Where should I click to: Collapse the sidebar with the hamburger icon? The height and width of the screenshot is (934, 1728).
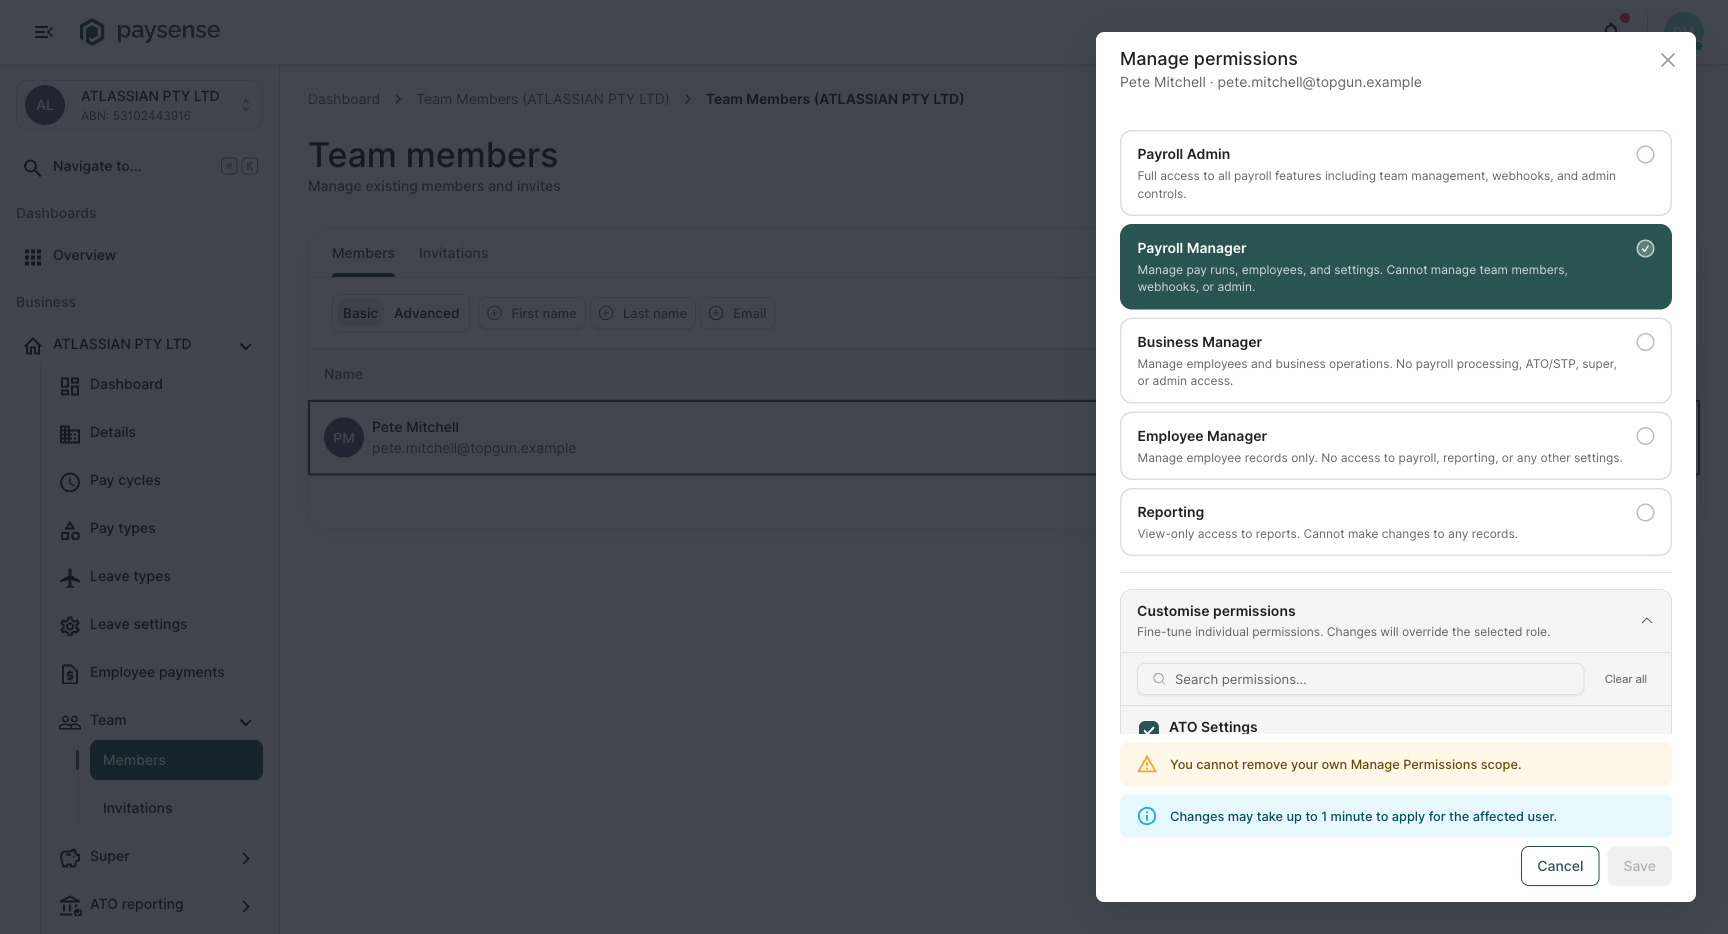[44, 32]
